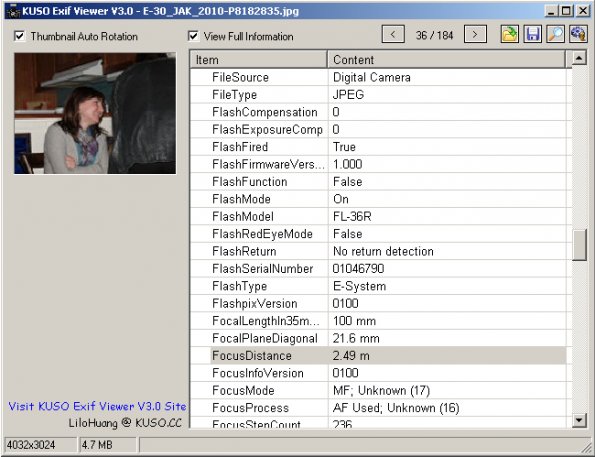Select the FlashReturn row
Viewport: 595px width, 457px height.
378,251
